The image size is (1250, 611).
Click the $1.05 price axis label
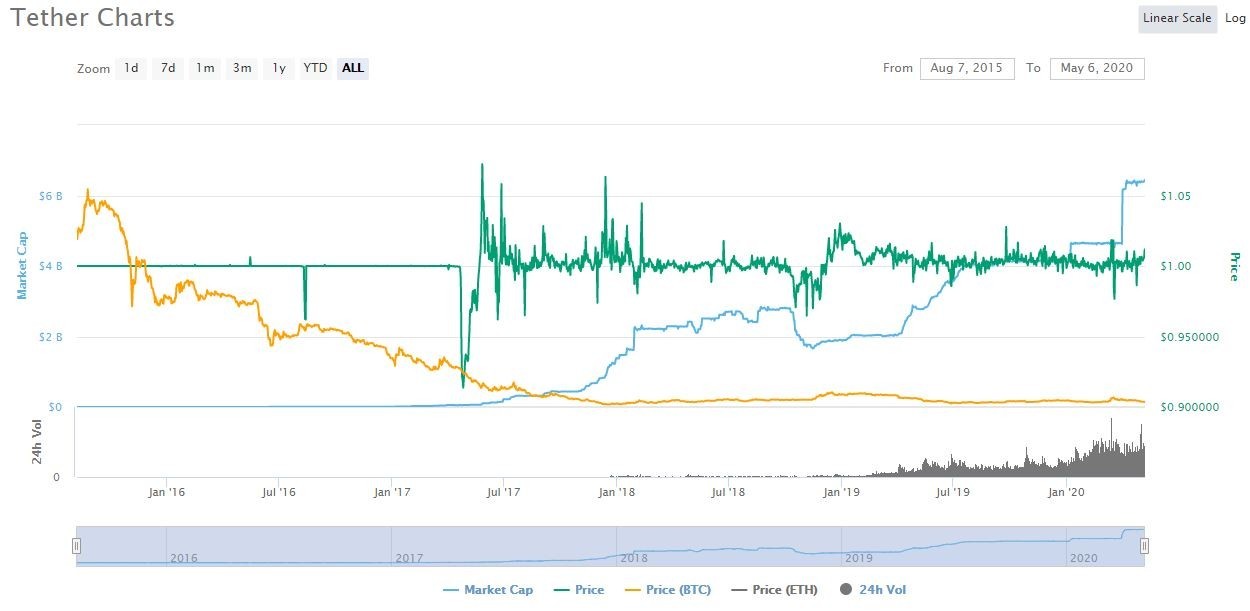[x=1175, y=196]
